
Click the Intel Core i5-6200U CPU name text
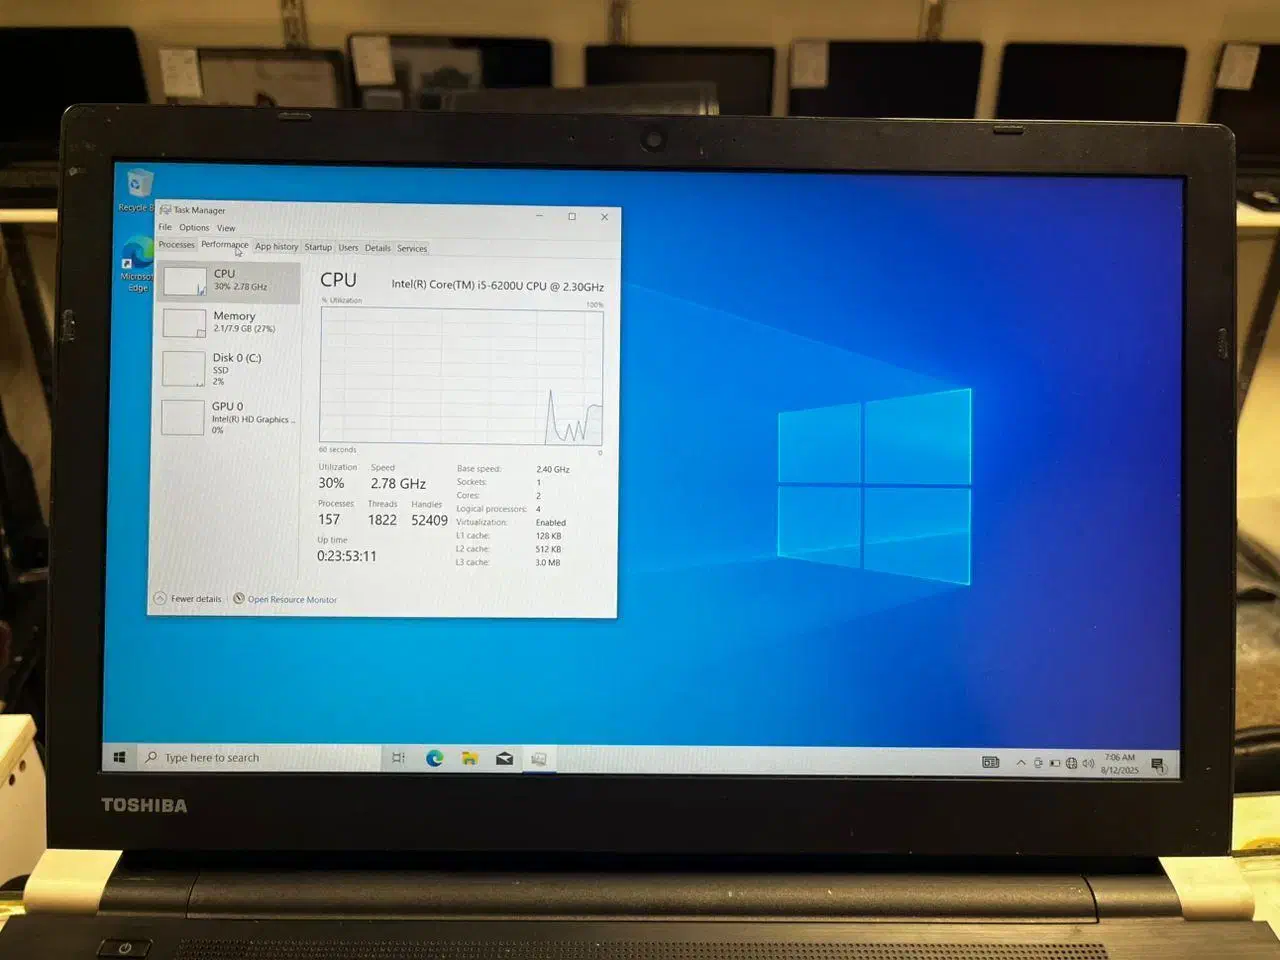(x=497, y=285)
